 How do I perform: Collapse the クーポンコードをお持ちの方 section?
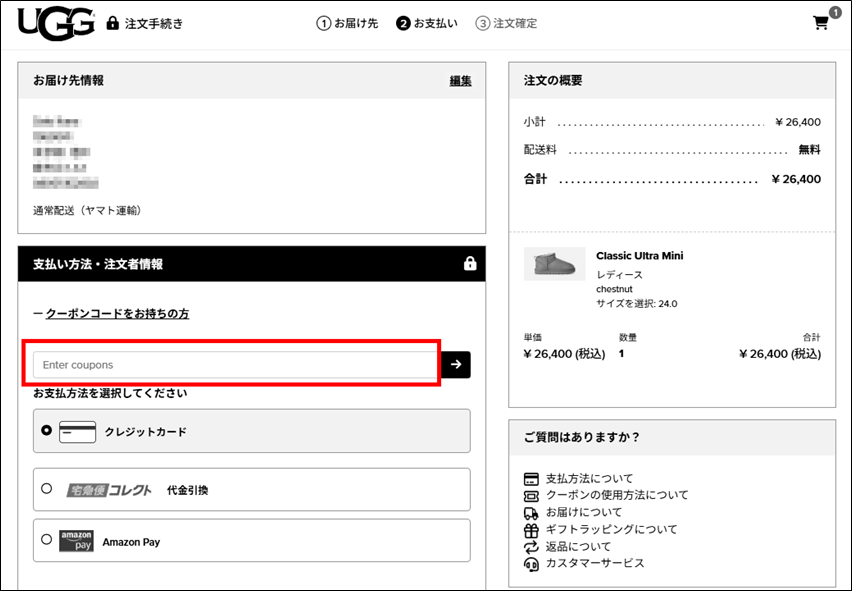coord(117,313)
